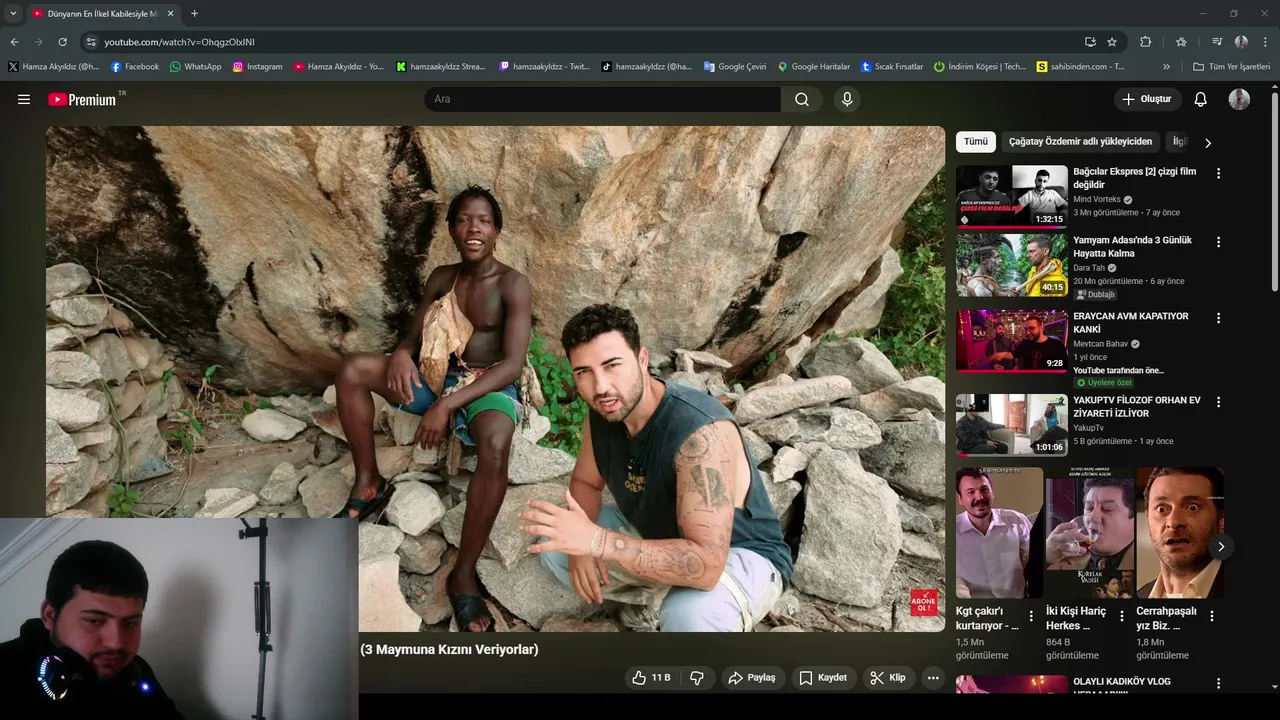Image resolution: width=1280 pixels, height=720 pixels.
Task: Open the Tüm Yer İşaretleri bookmarks folder
Action: (1231, 67)
